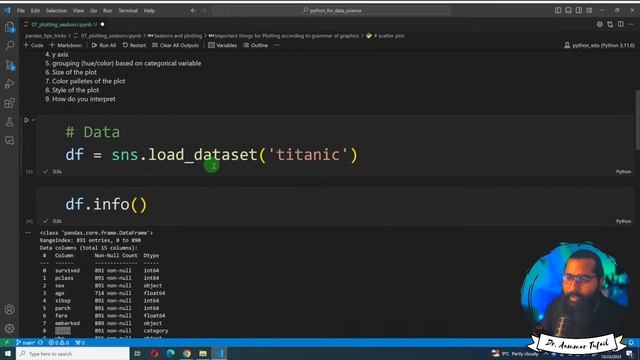Click the editor vertical scrollbar
The height and width of the screenshot is (360, 640).
coord(637,120)
